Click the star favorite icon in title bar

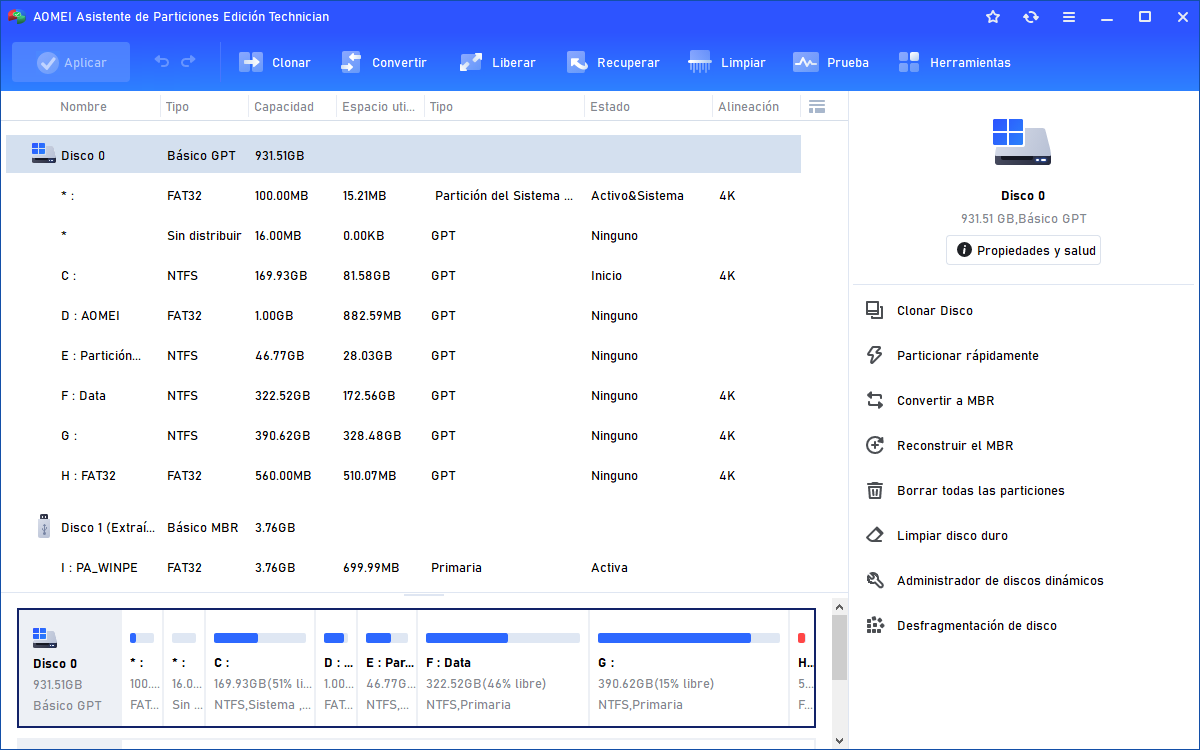tap(993, 17)
